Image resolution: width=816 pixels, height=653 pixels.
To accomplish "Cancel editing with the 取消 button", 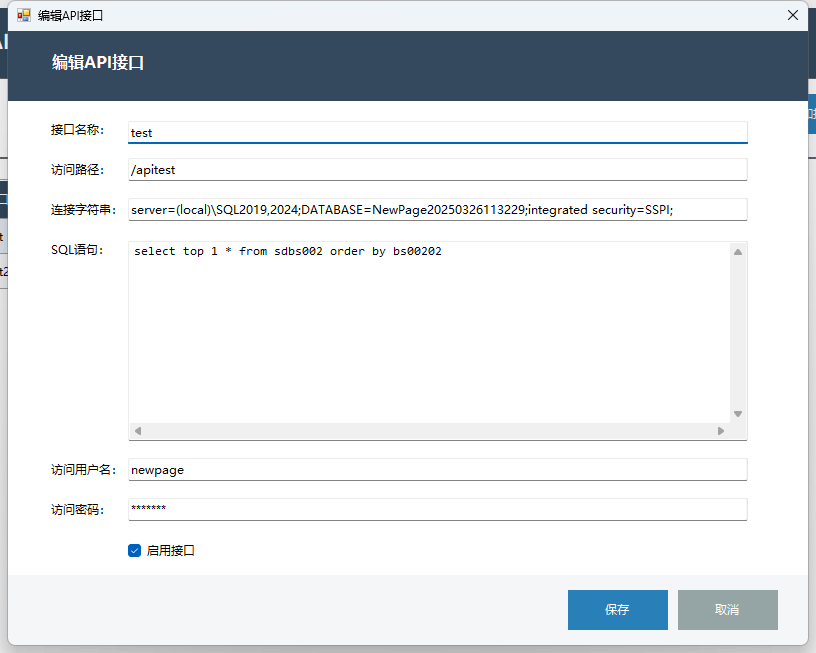I will (727, 609).
